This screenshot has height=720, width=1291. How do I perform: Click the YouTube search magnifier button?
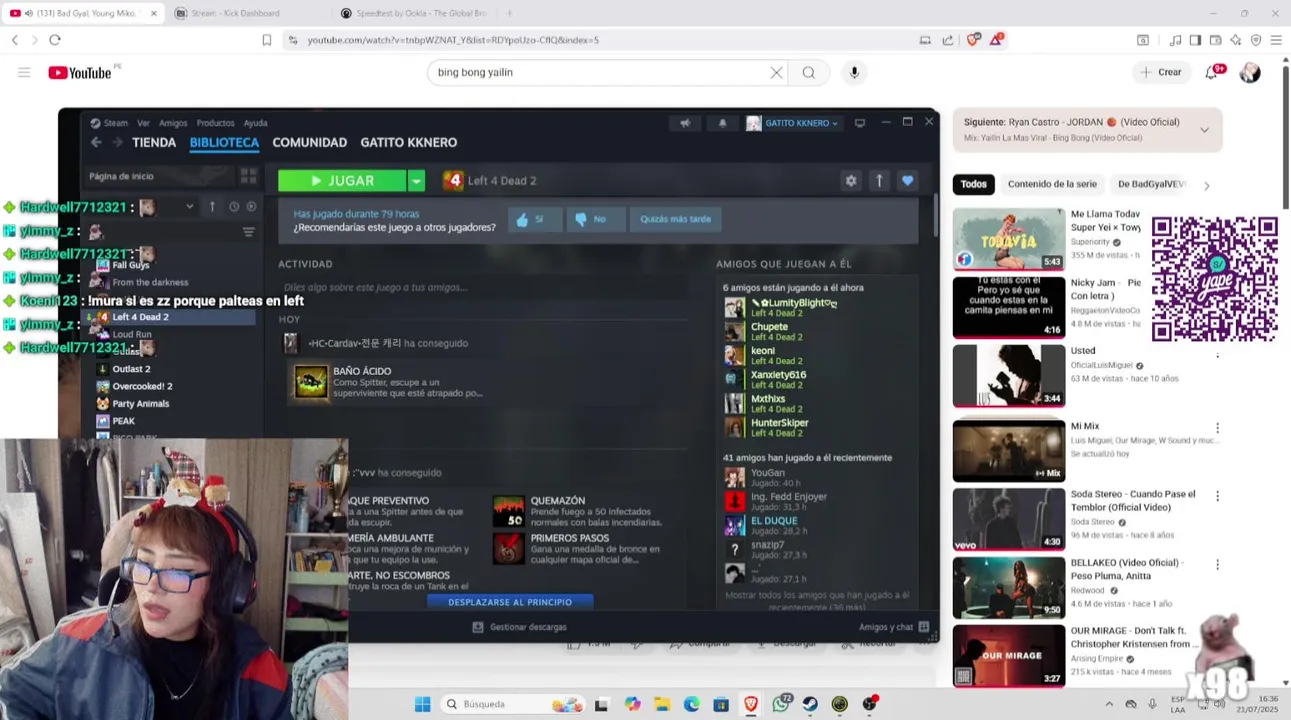click(x=809, y=72)
